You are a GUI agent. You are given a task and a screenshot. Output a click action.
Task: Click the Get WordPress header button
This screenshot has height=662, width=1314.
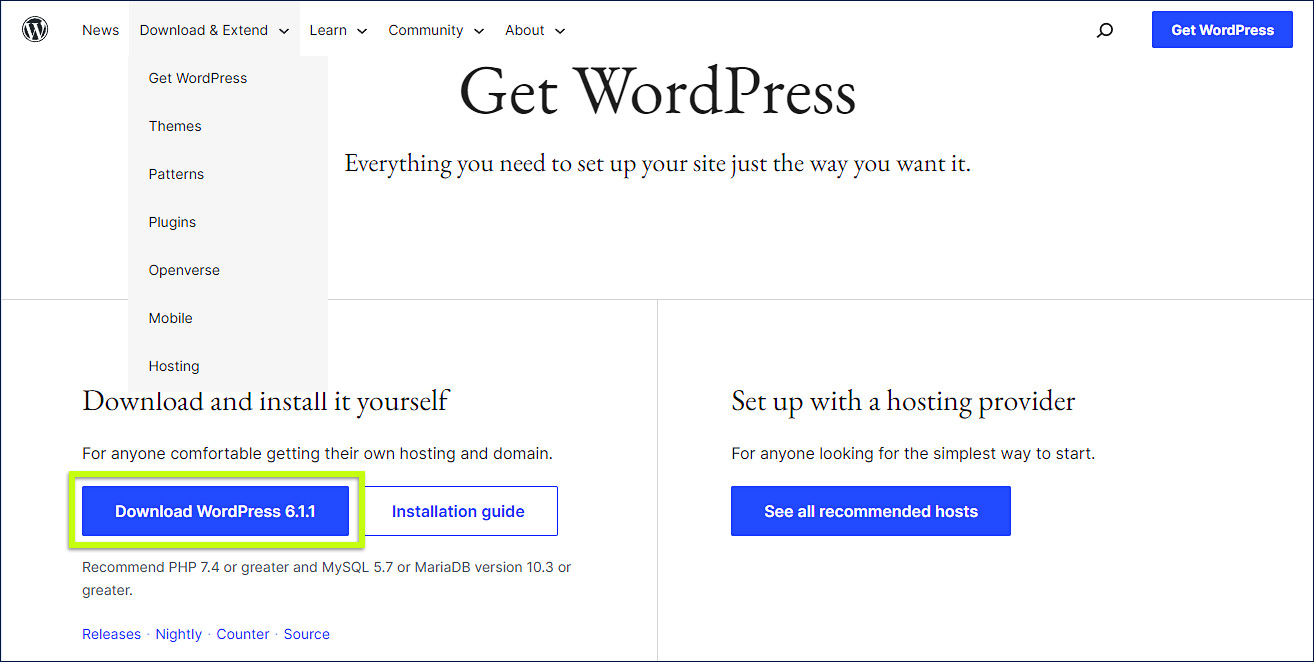click(x=1222, y=30)
